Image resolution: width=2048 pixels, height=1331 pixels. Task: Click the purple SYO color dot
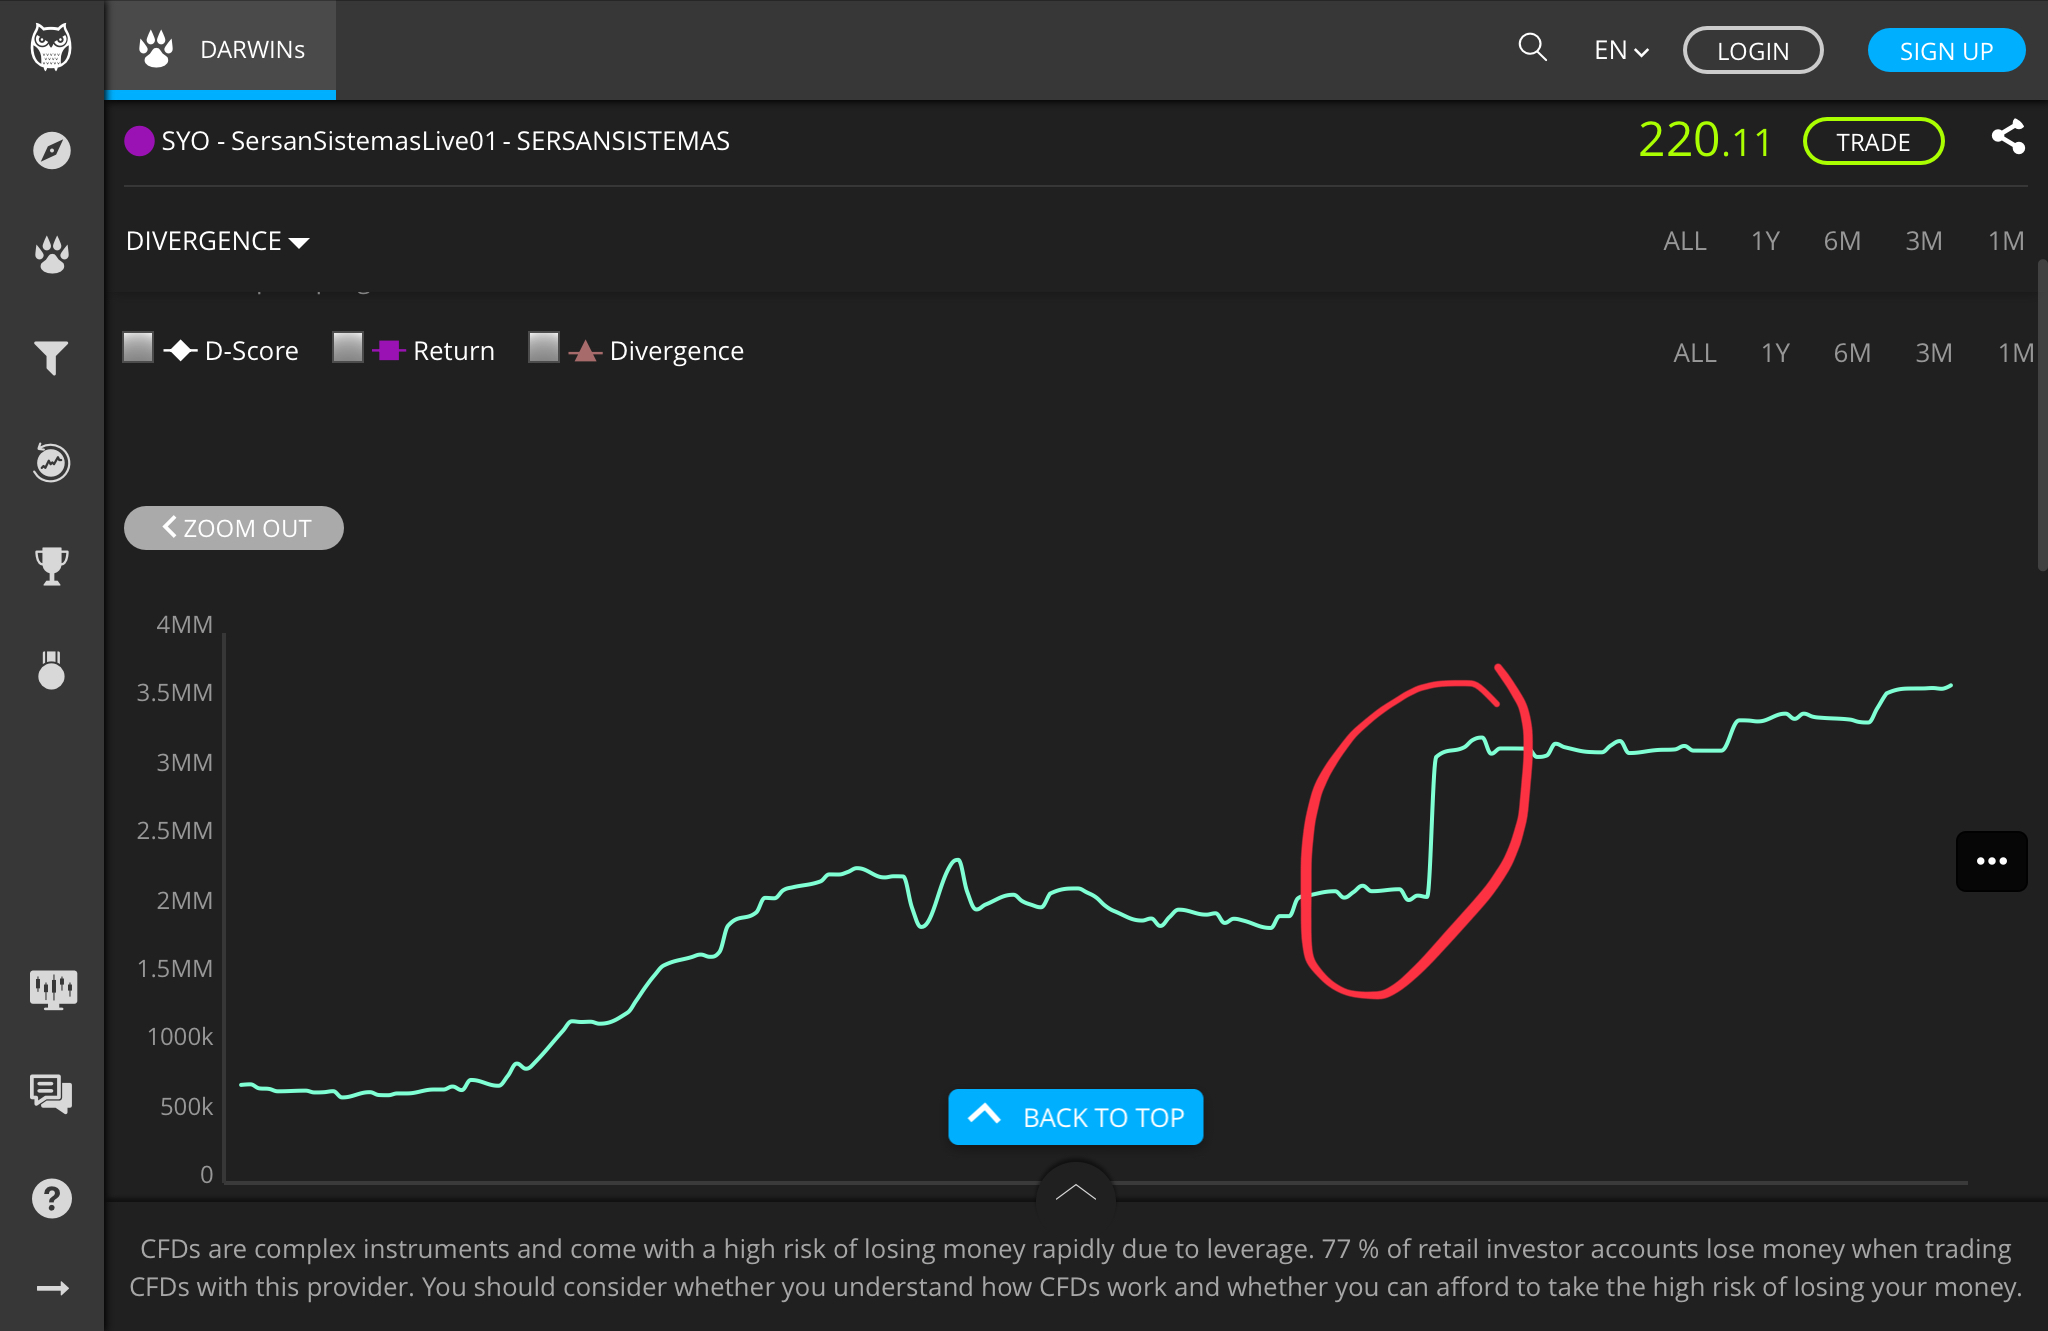[x=139, y=141]
